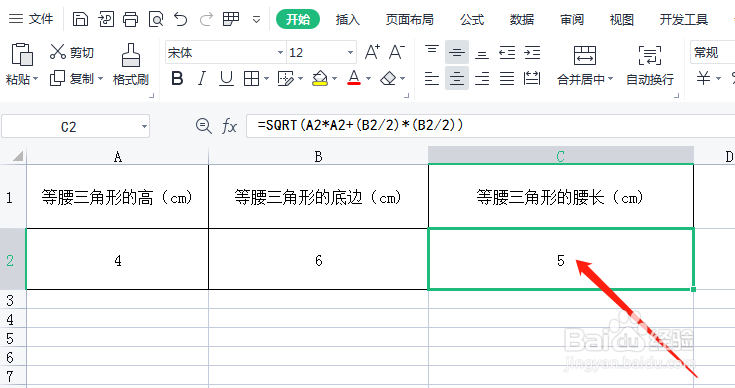The height and width of the screenshot is (388, 735).
Task: Expand the eraser dropdown arrow
Action: coord(403,79)
